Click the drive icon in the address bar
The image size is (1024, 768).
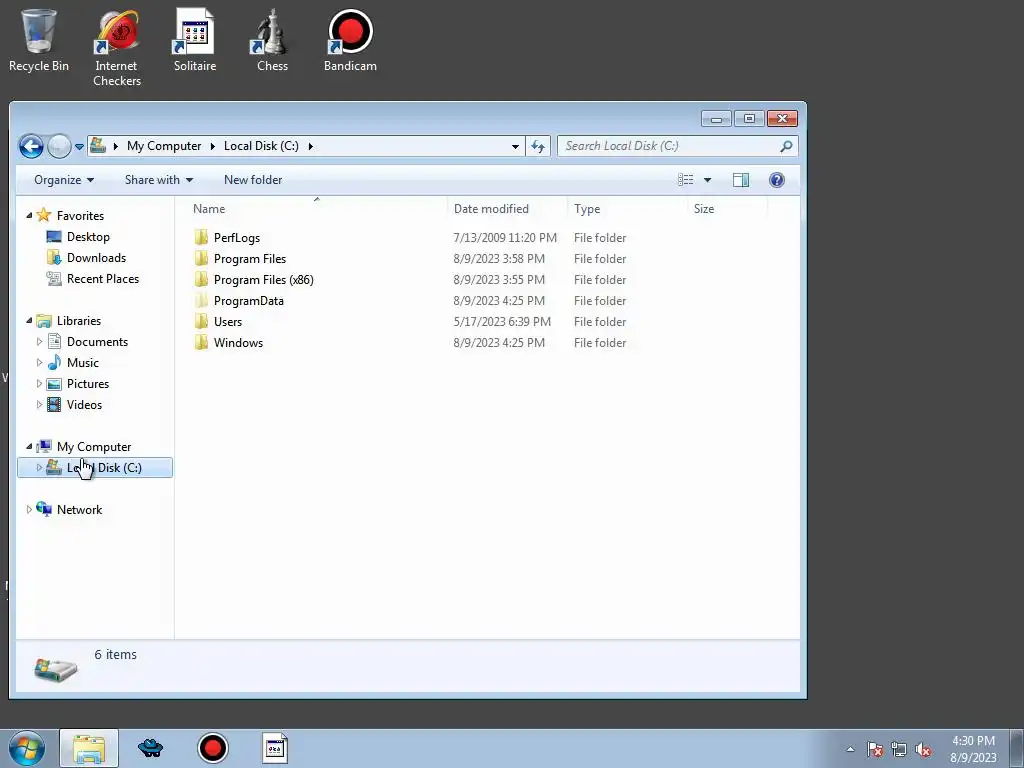98,146
